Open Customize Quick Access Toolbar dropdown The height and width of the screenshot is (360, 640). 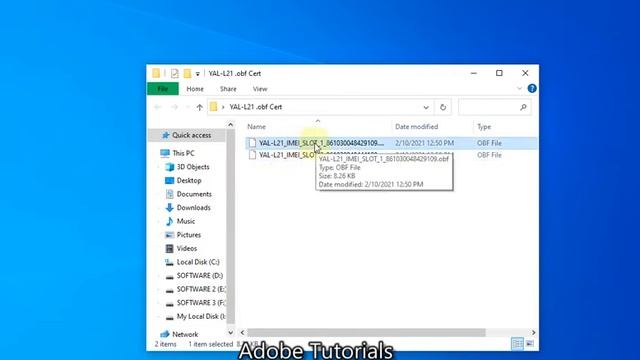click(x=198, y=74)
